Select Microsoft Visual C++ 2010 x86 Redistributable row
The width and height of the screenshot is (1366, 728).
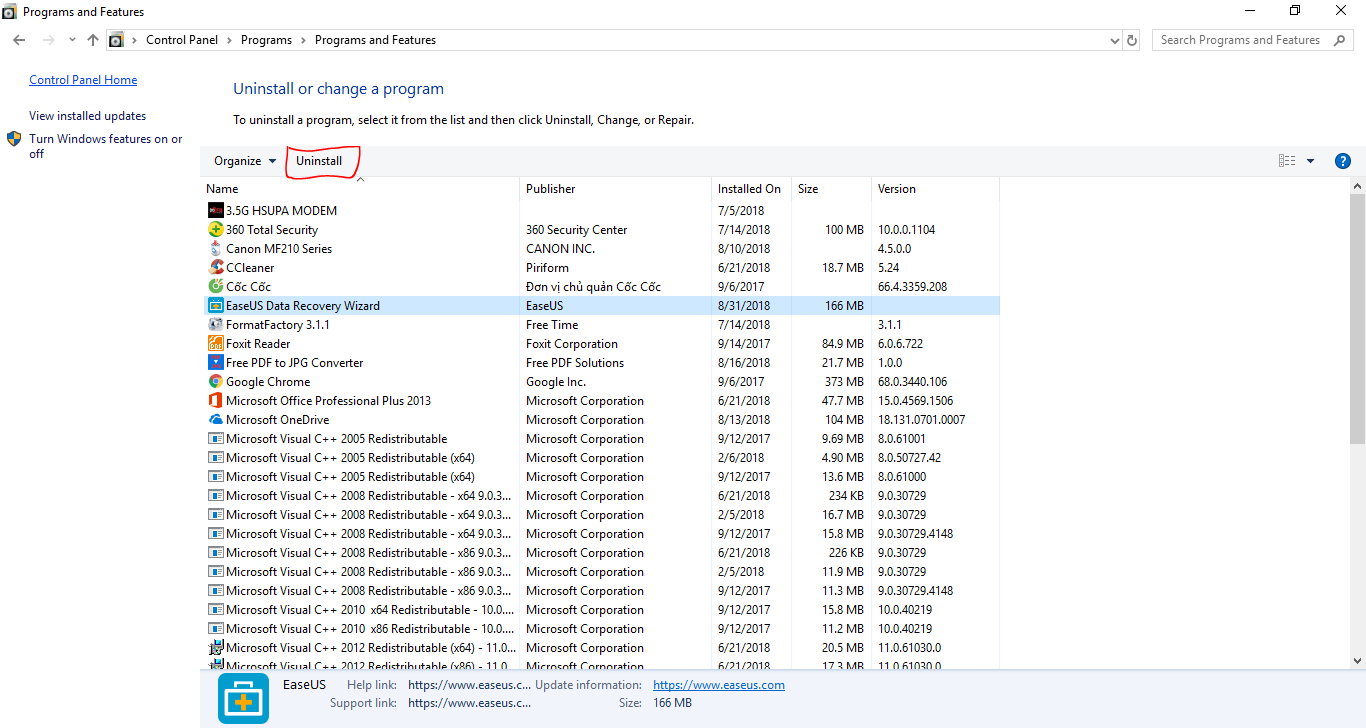tap(600, 629)
